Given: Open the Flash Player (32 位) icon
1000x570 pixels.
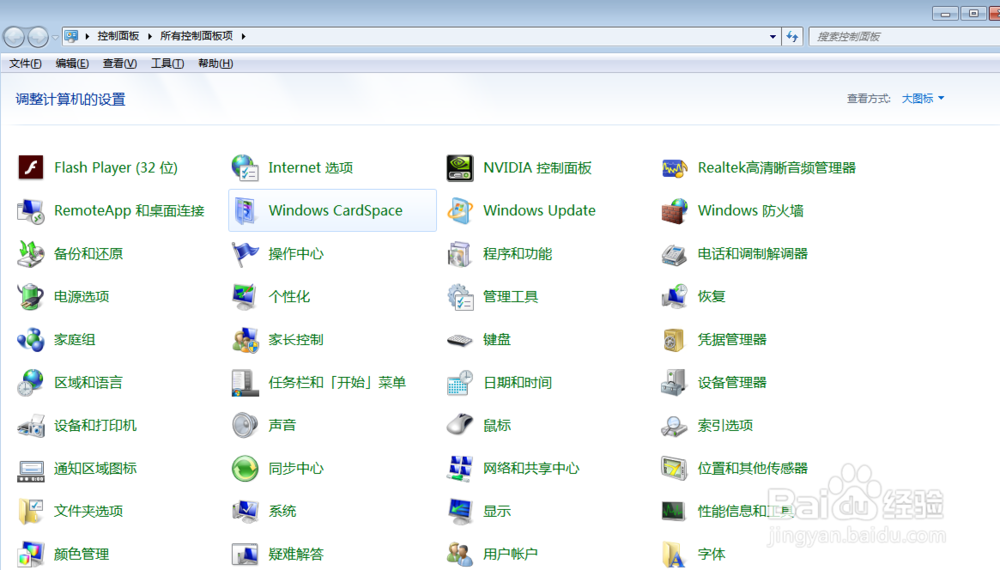Looking at the screenshot, I should [x=31, y=168].
